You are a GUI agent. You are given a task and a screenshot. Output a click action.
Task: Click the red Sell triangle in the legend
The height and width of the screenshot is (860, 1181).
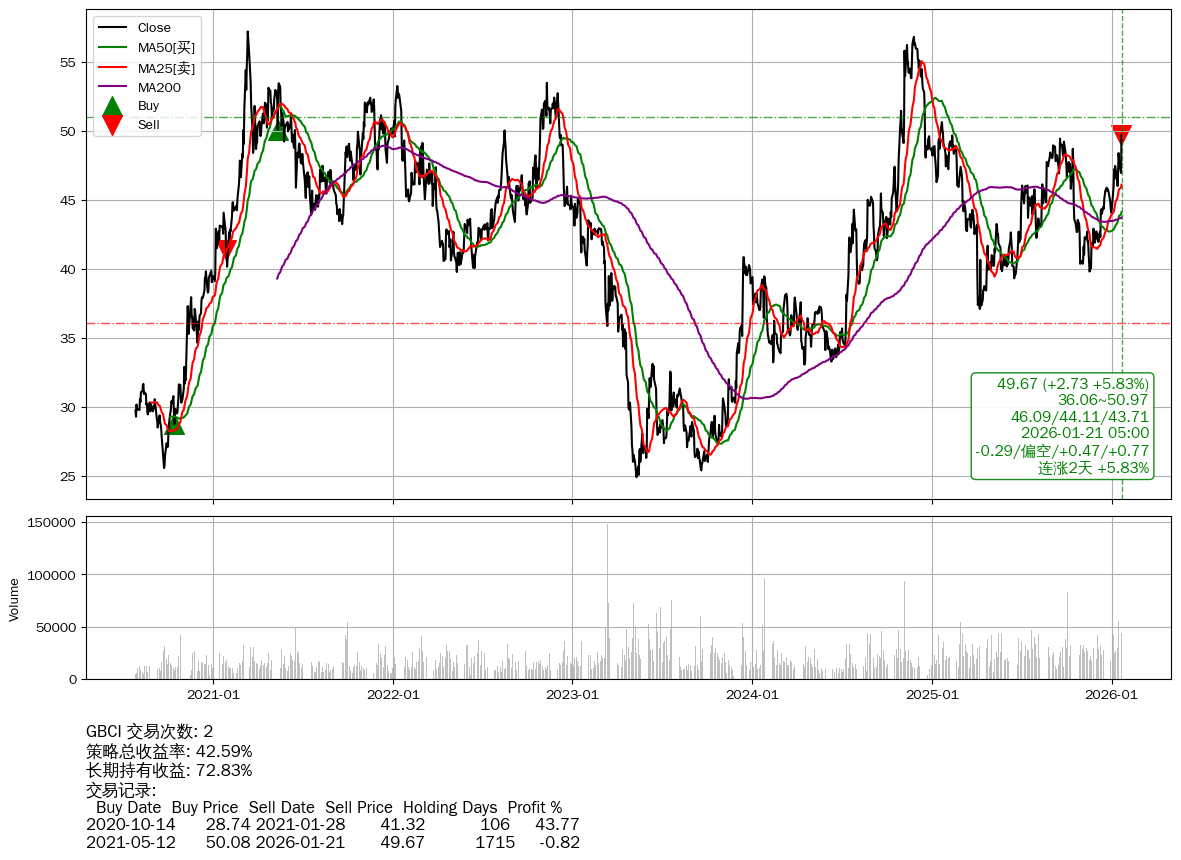113,125
